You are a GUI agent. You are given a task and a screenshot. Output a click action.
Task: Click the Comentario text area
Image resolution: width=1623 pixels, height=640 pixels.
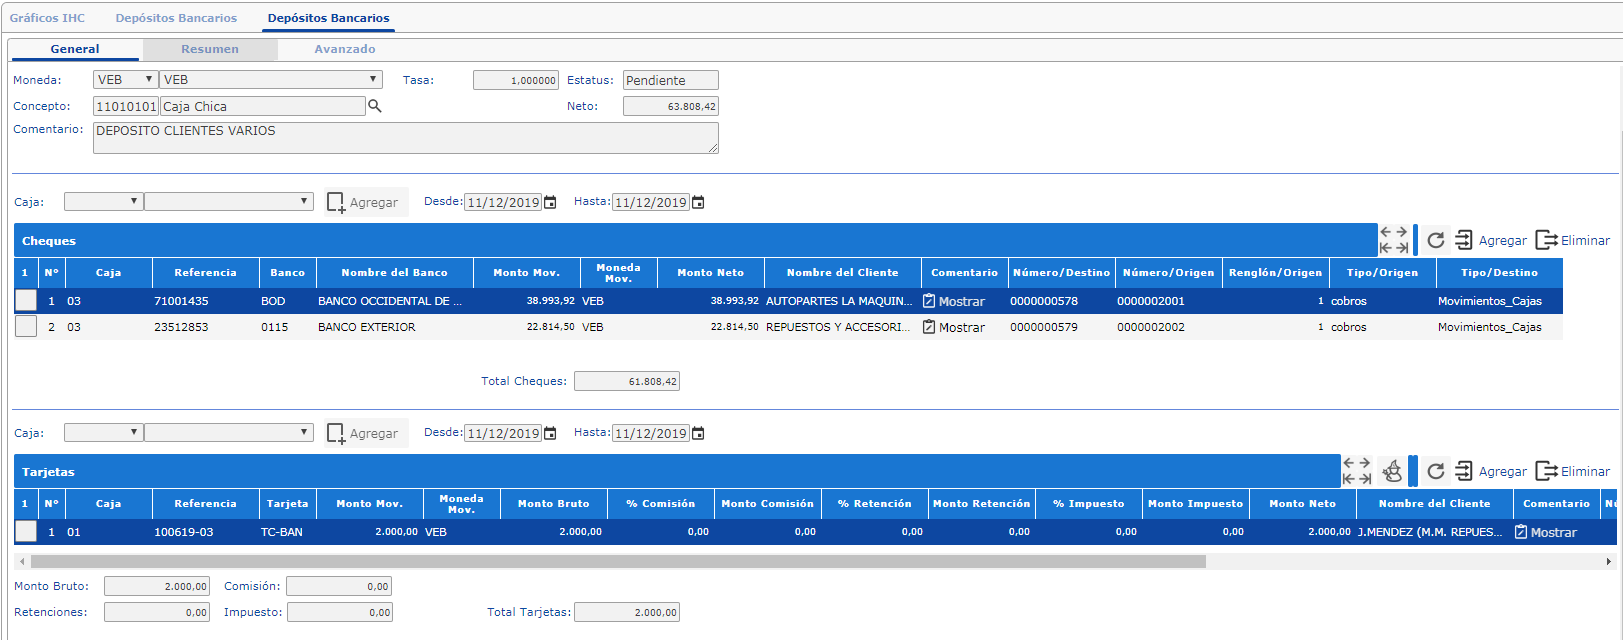tap(405, 138)
